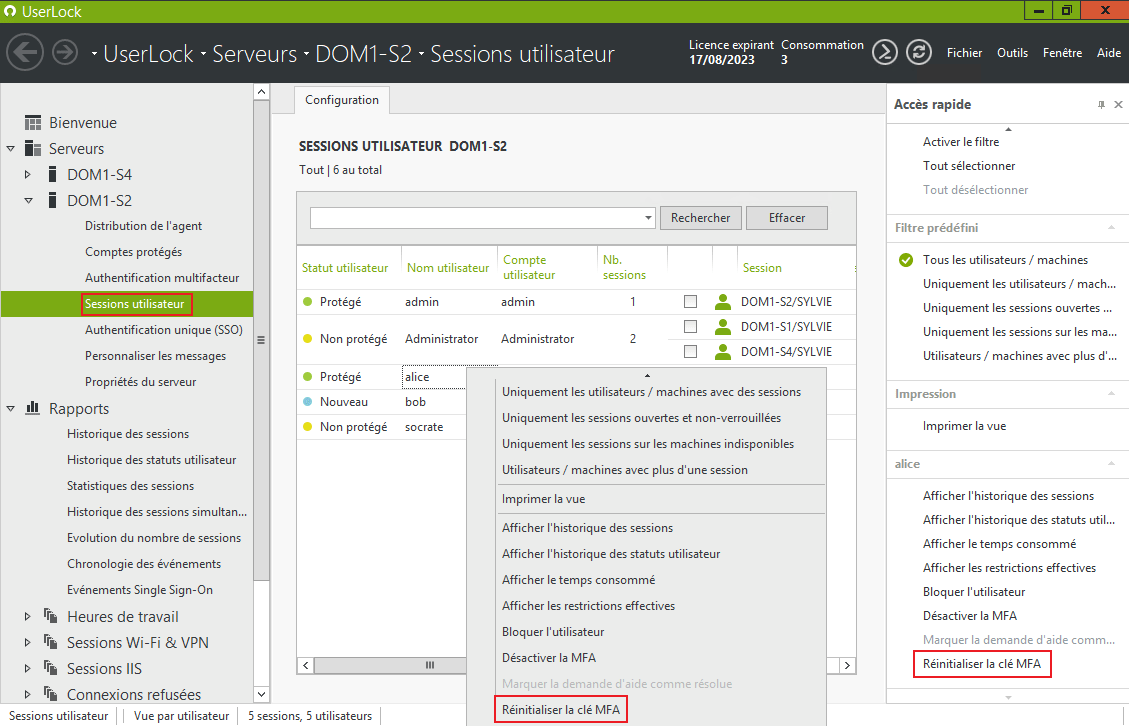This screenshot has height=726, width=1129.
Task: Click the green status dot for admin
Action: coord(307,302)
